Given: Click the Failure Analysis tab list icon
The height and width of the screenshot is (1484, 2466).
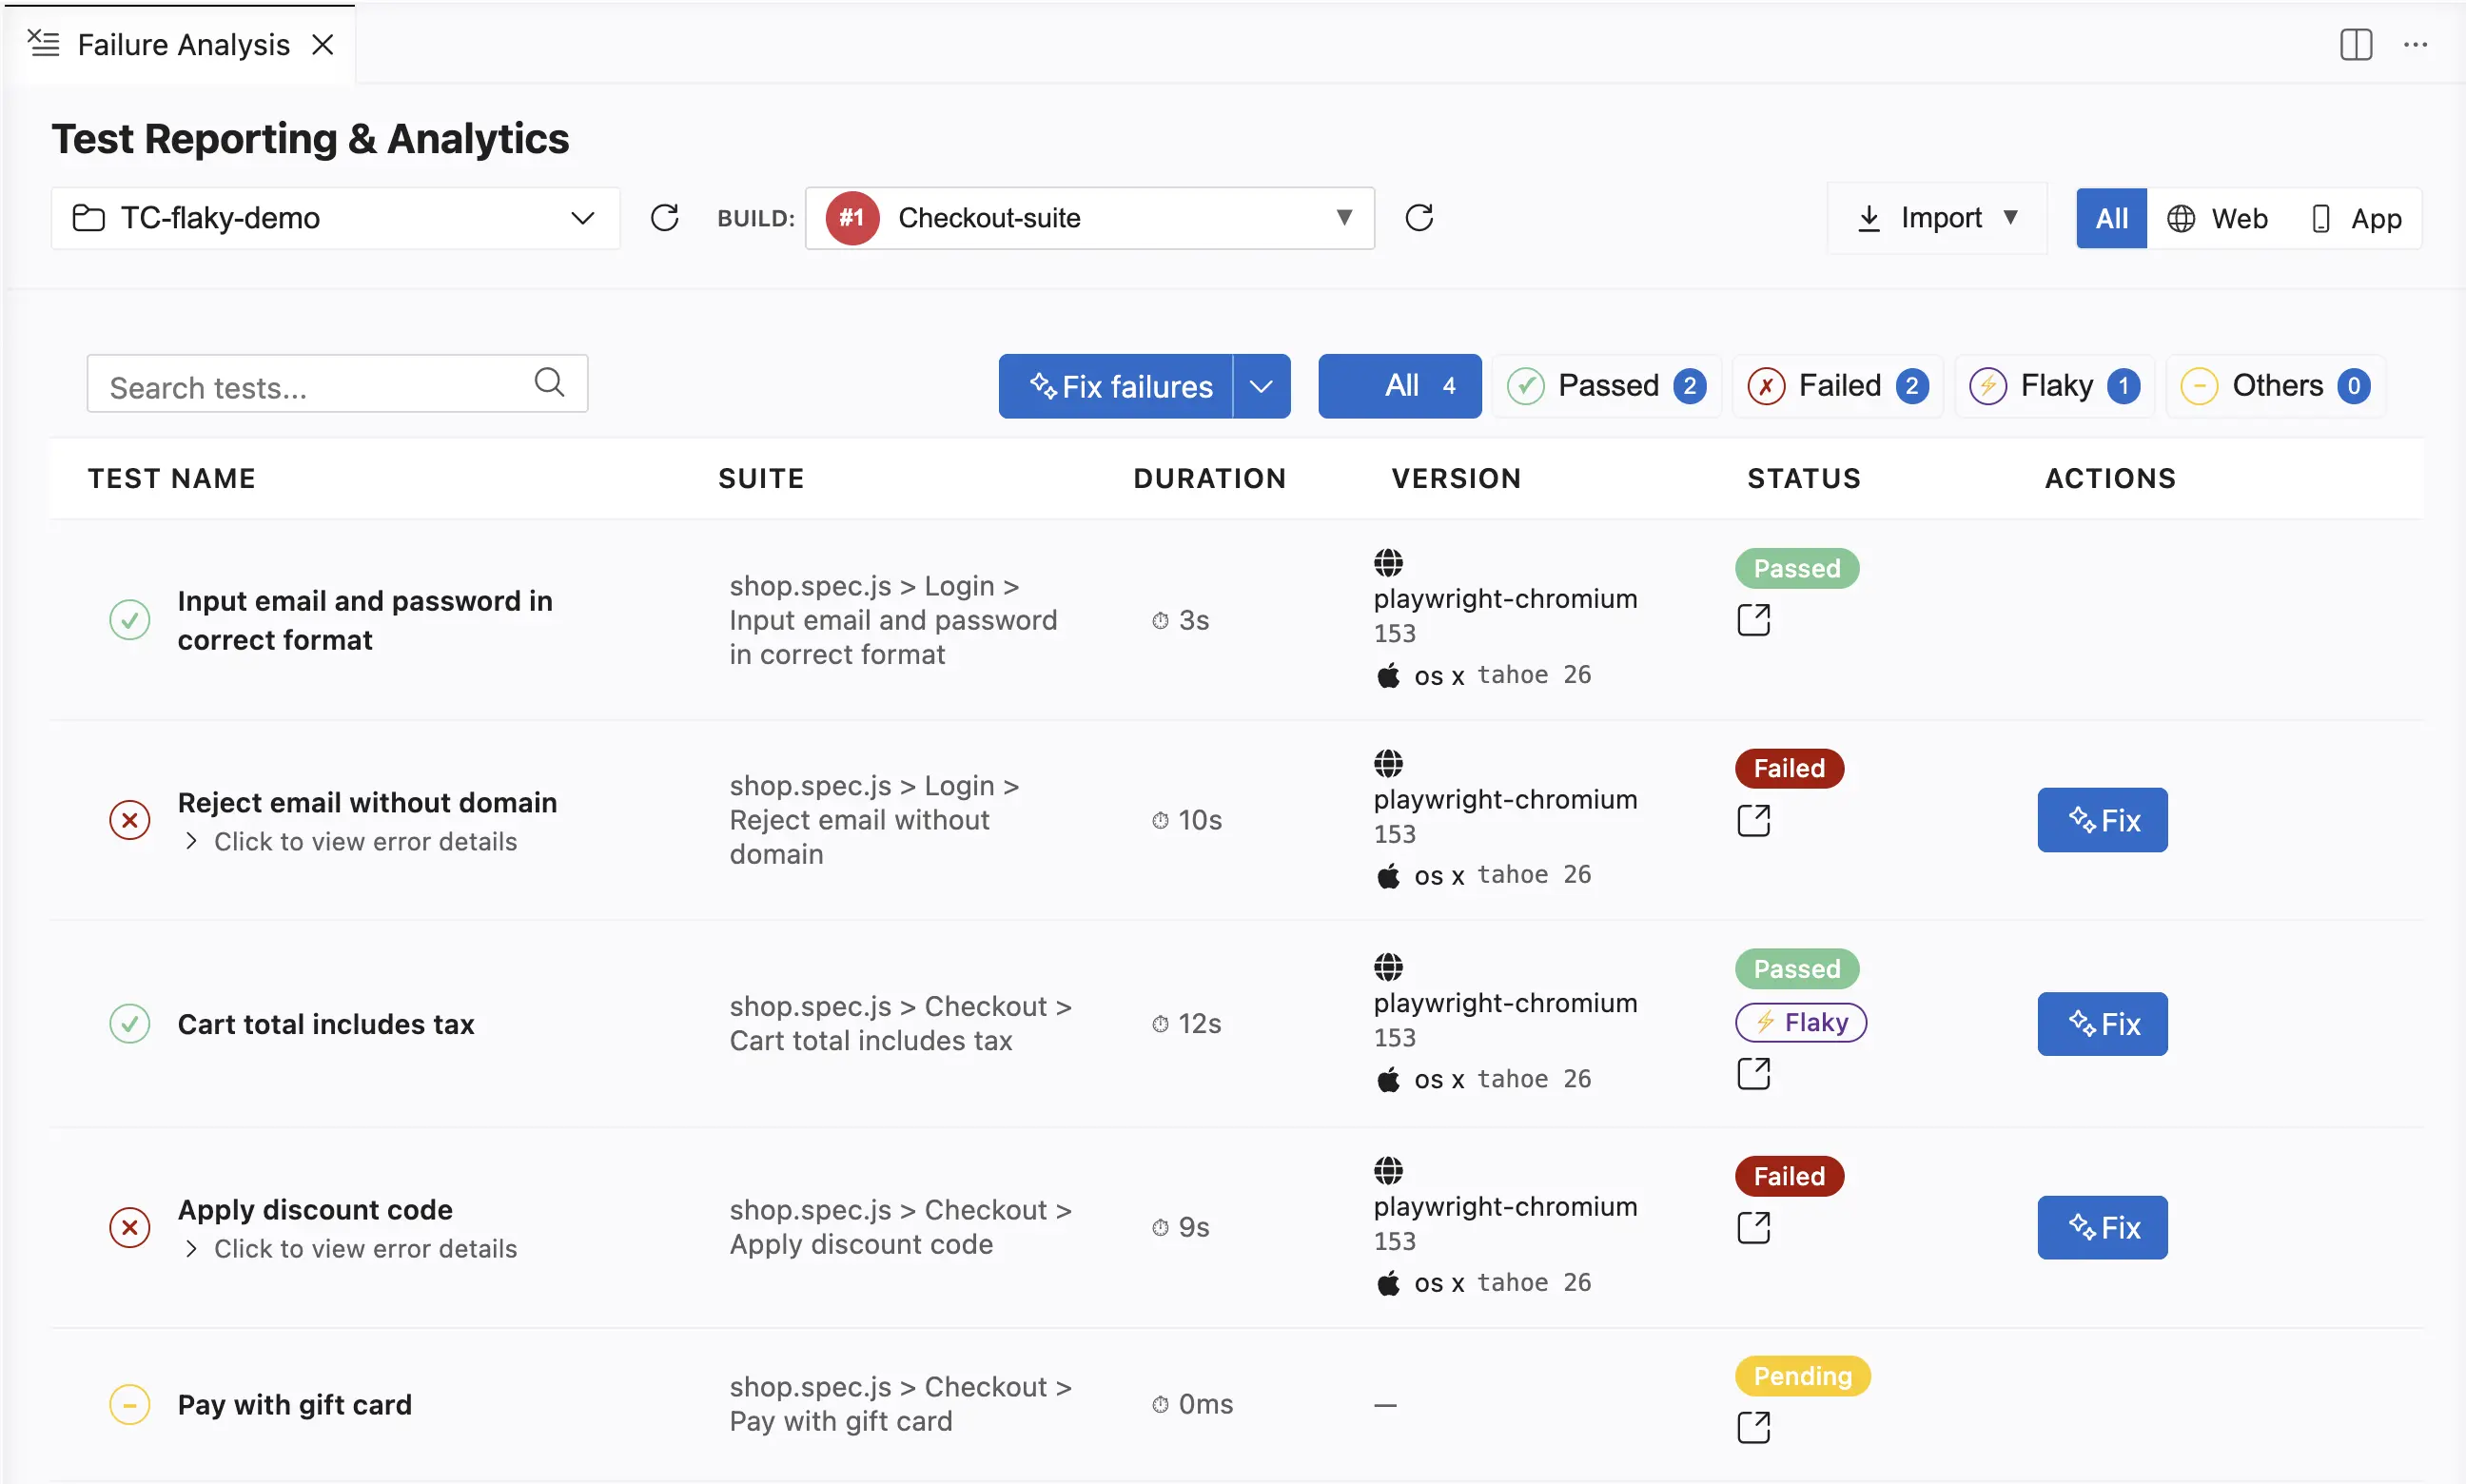Looking at the screenshot, I should (44, 44).
